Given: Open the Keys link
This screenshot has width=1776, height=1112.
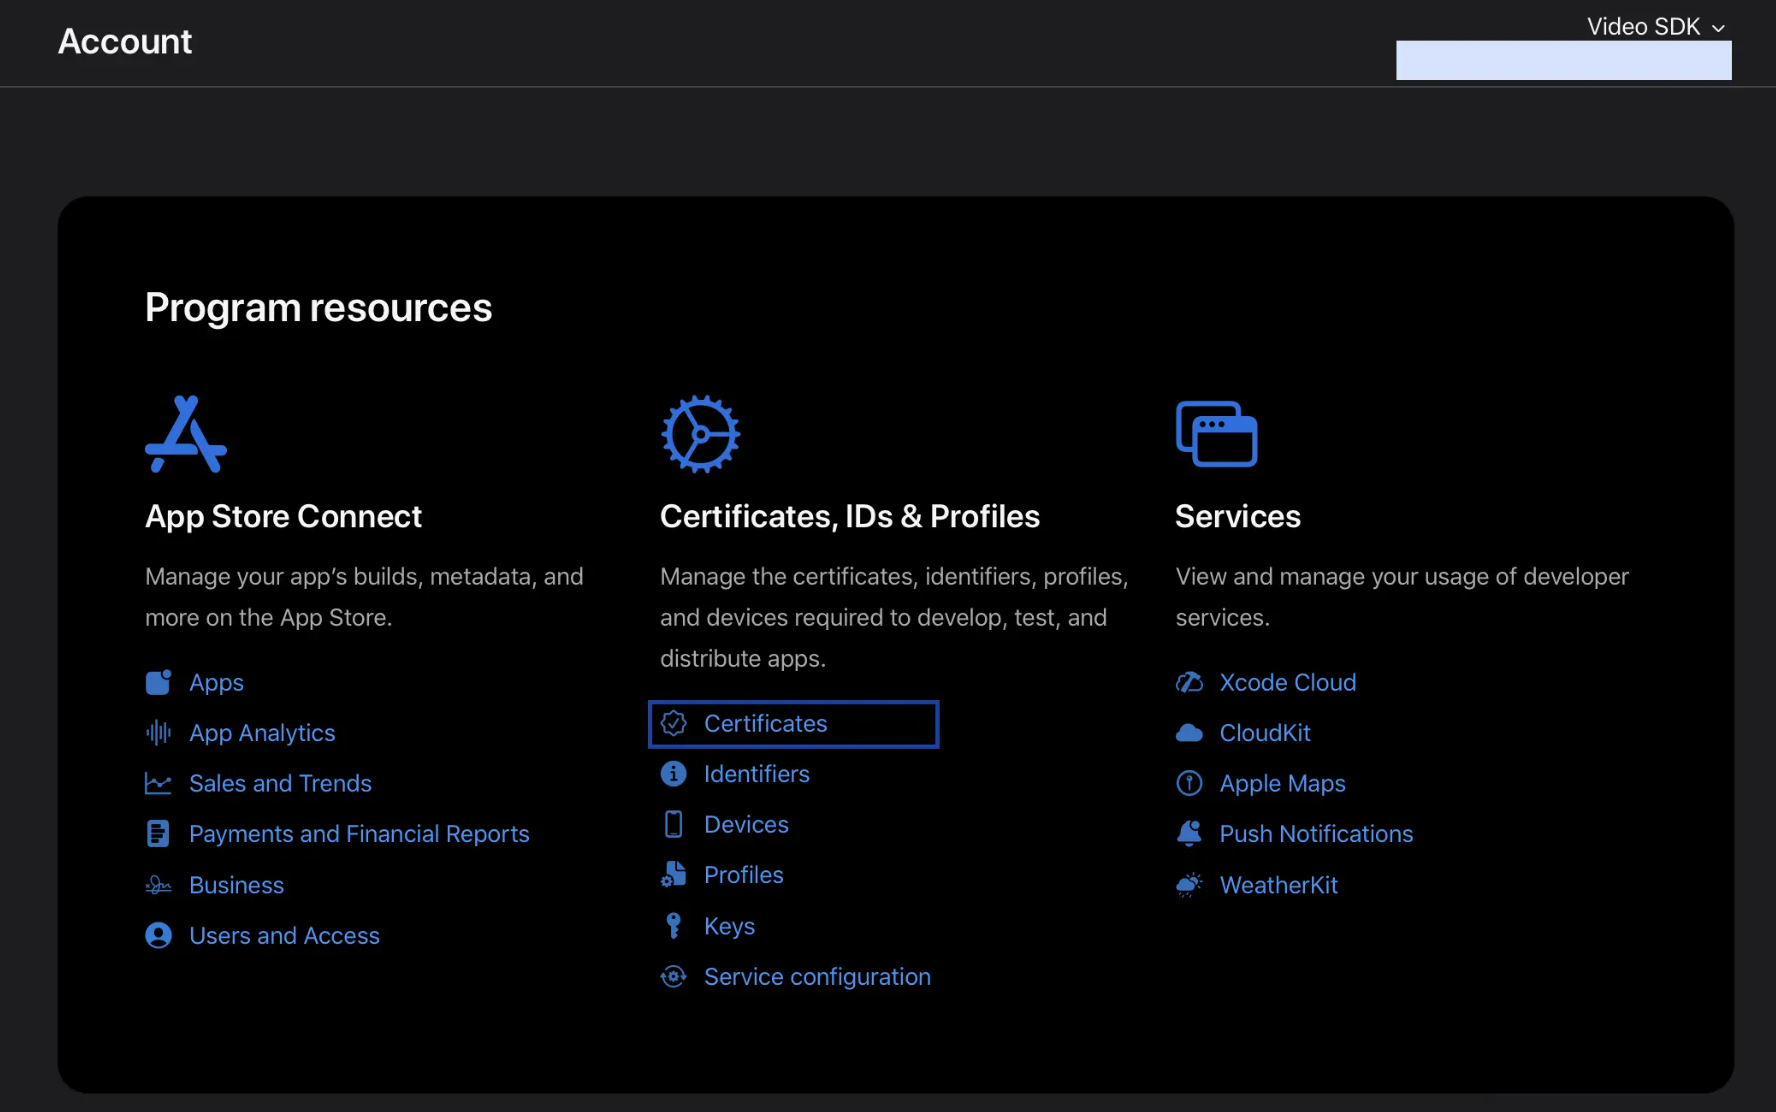Looking at the screenshot, I should (729, 926).
